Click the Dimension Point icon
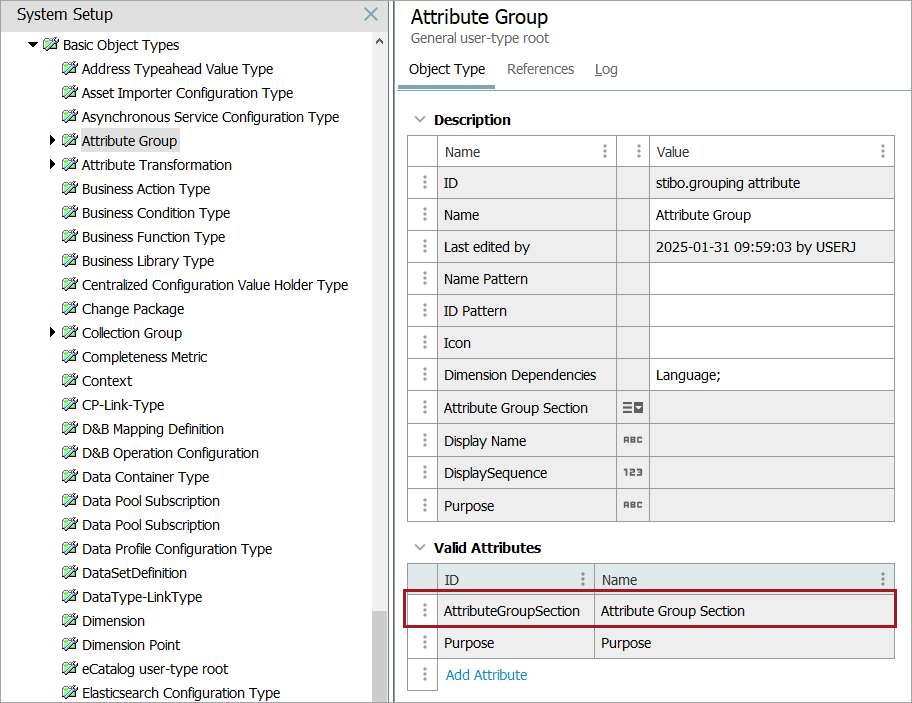This screenshot has height=703, width=912. [x=70, y=644]
